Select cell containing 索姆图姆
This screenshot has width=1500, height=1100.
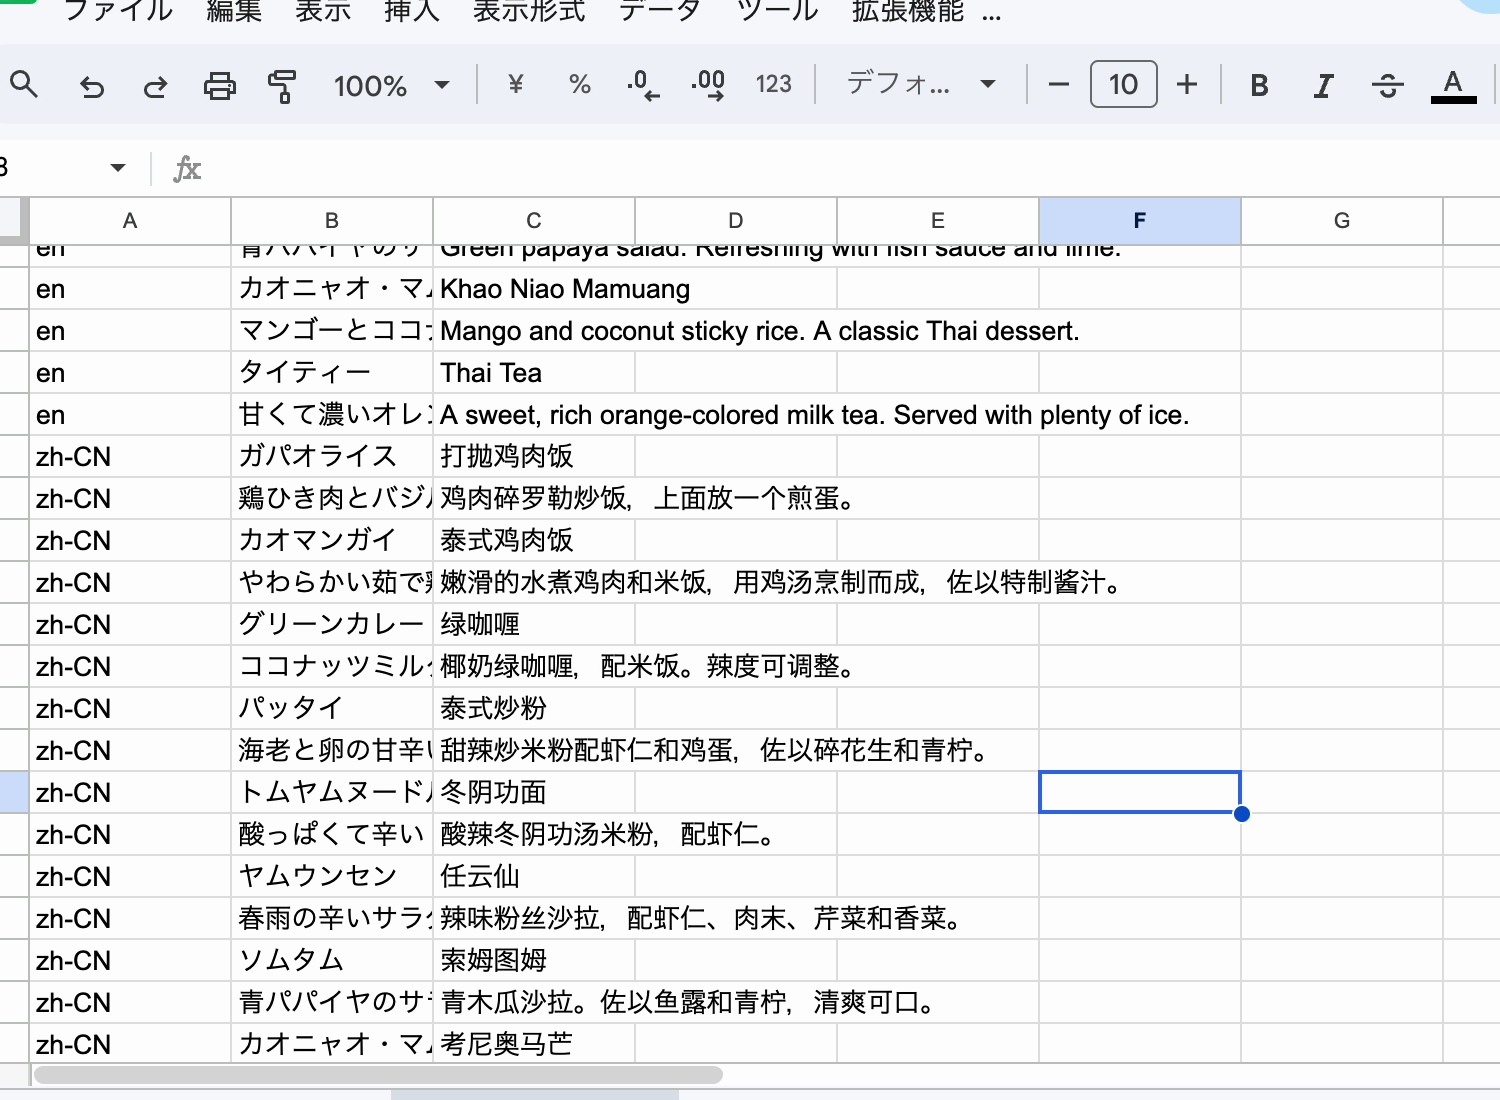534,961
